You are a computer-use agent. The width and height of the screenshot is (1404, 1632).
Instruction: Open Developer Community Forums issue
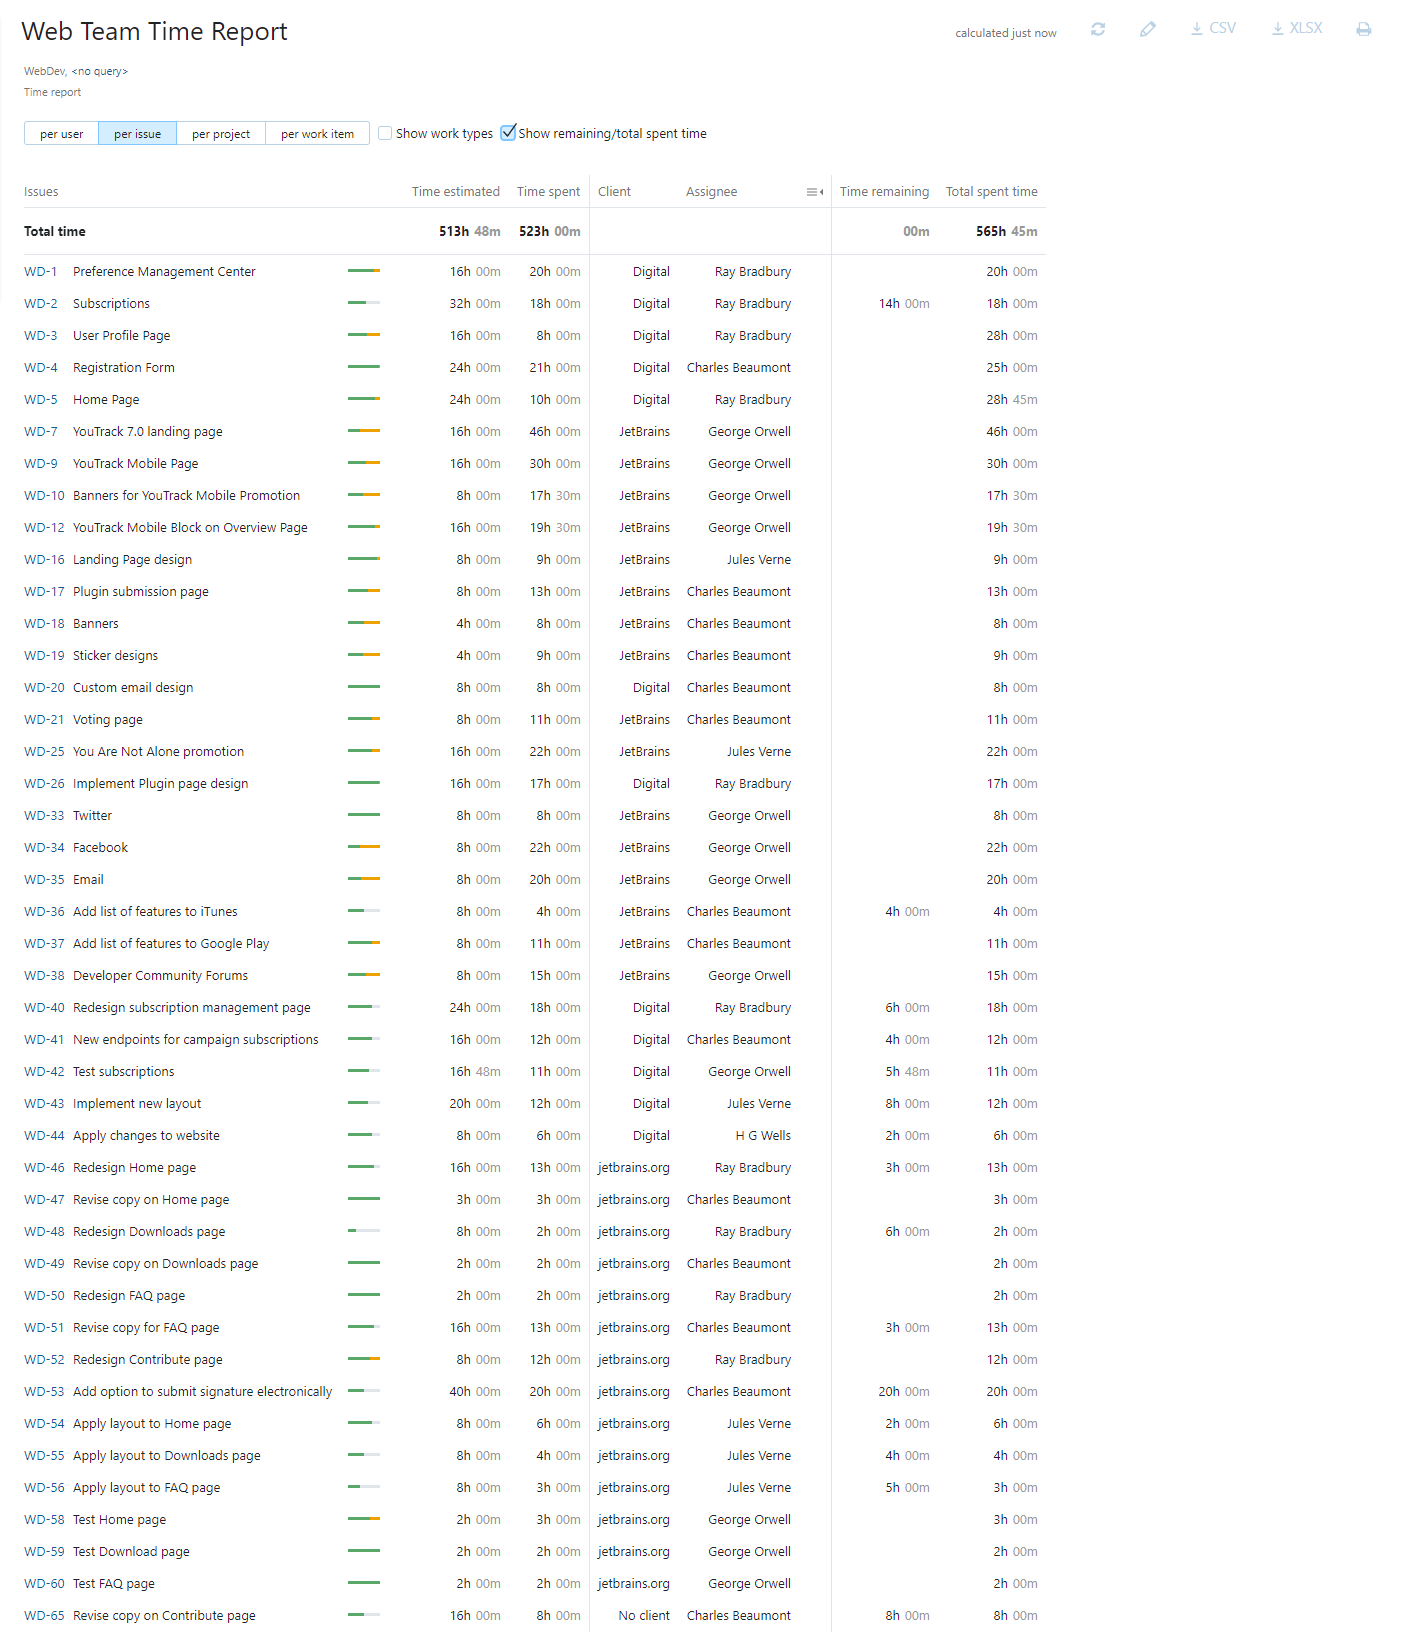pos(160,976)
